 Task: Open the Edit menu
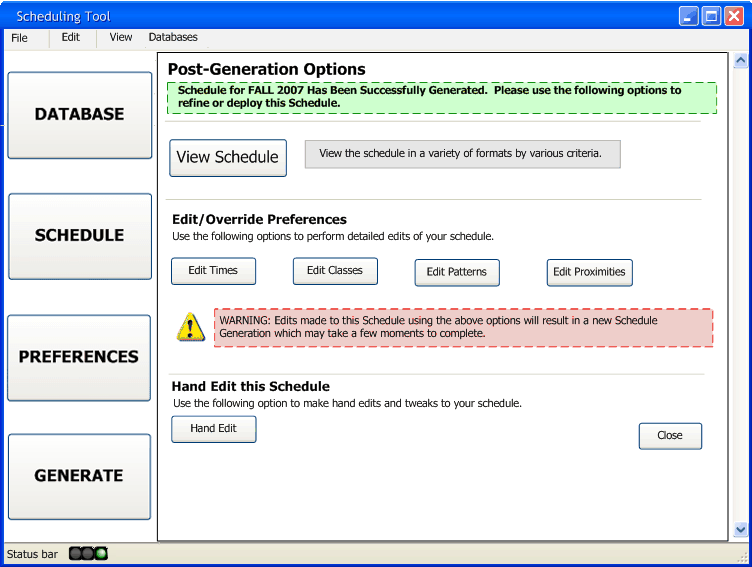70,37
